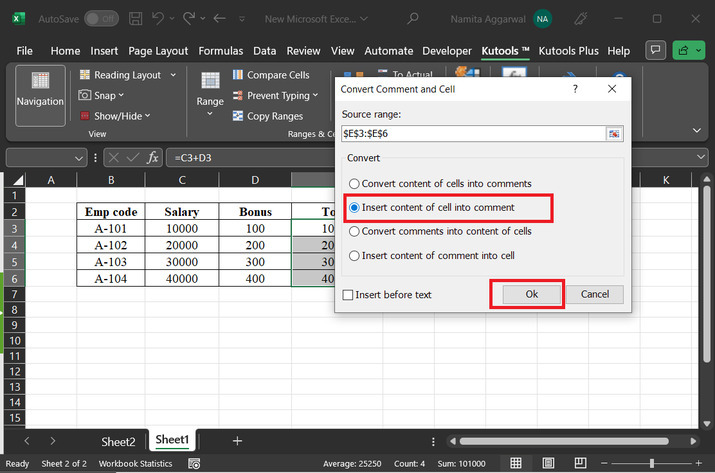The height and width of the screenshot is (473, 715).
Task: Click Cancel in the Convert dialog
Action: point(595,294)
